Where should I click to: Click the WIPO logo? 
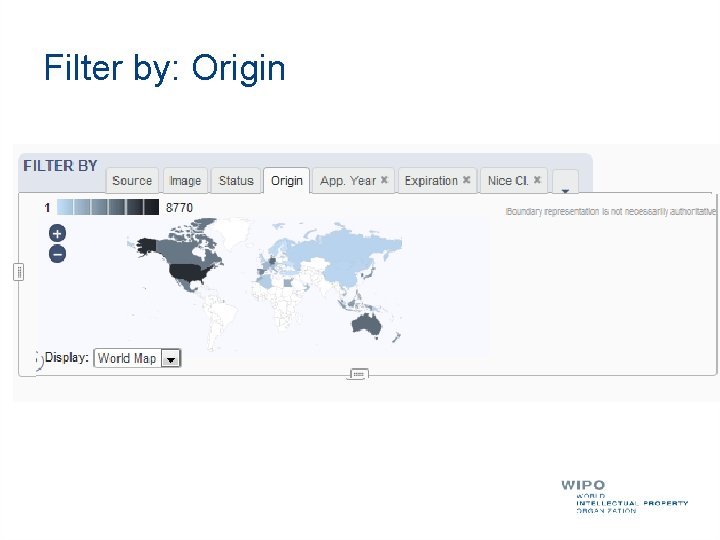[624, 496]
